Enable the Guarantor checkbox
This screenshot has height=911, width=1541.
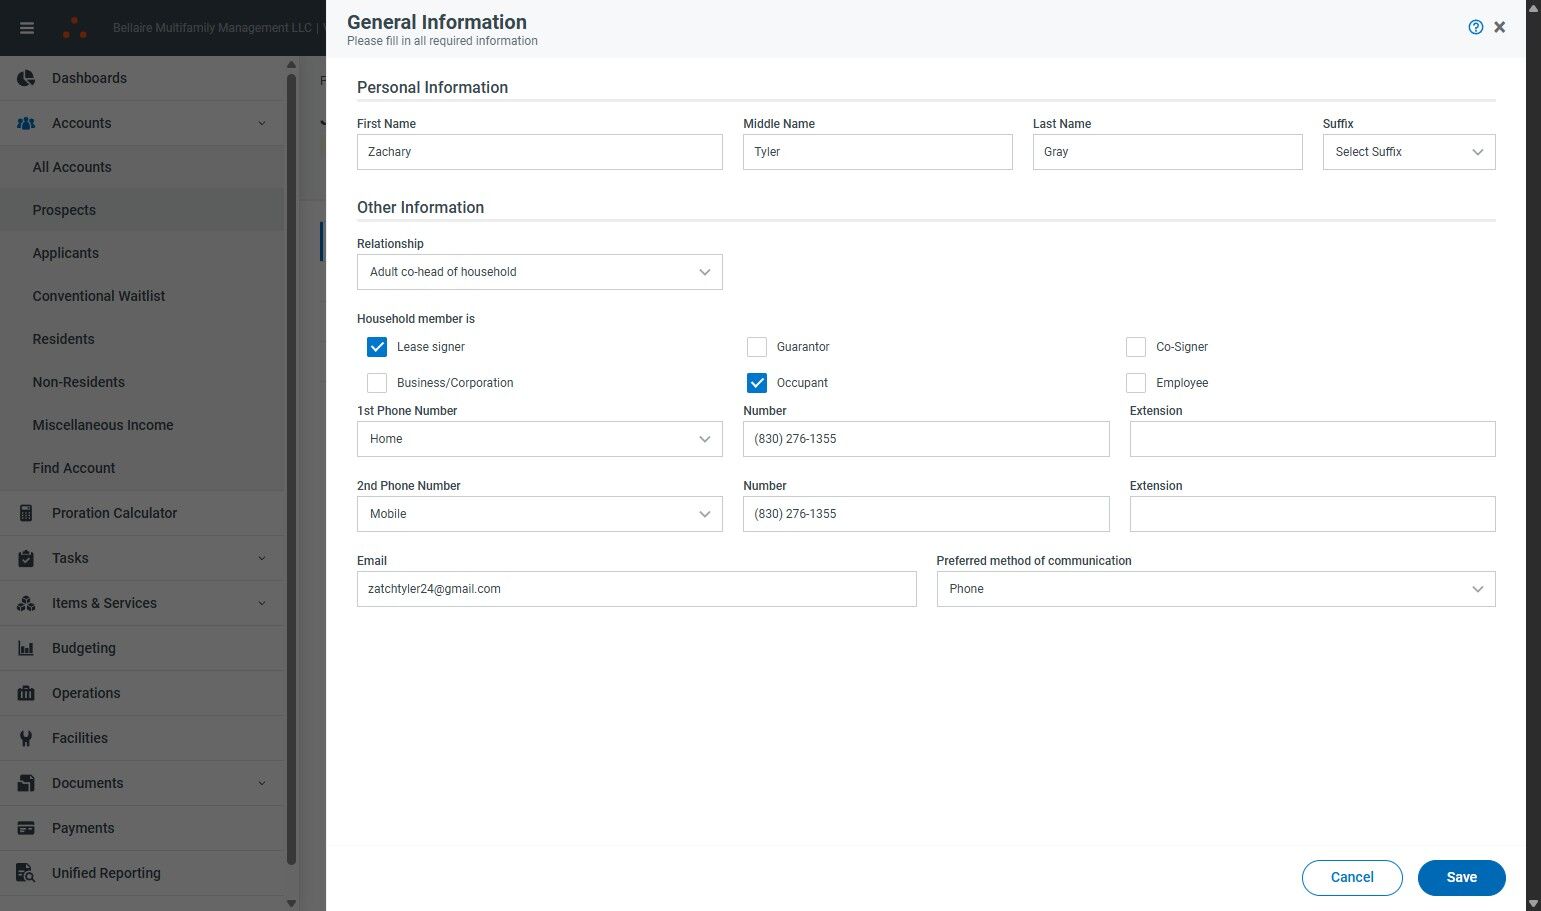tap(757, 347)
